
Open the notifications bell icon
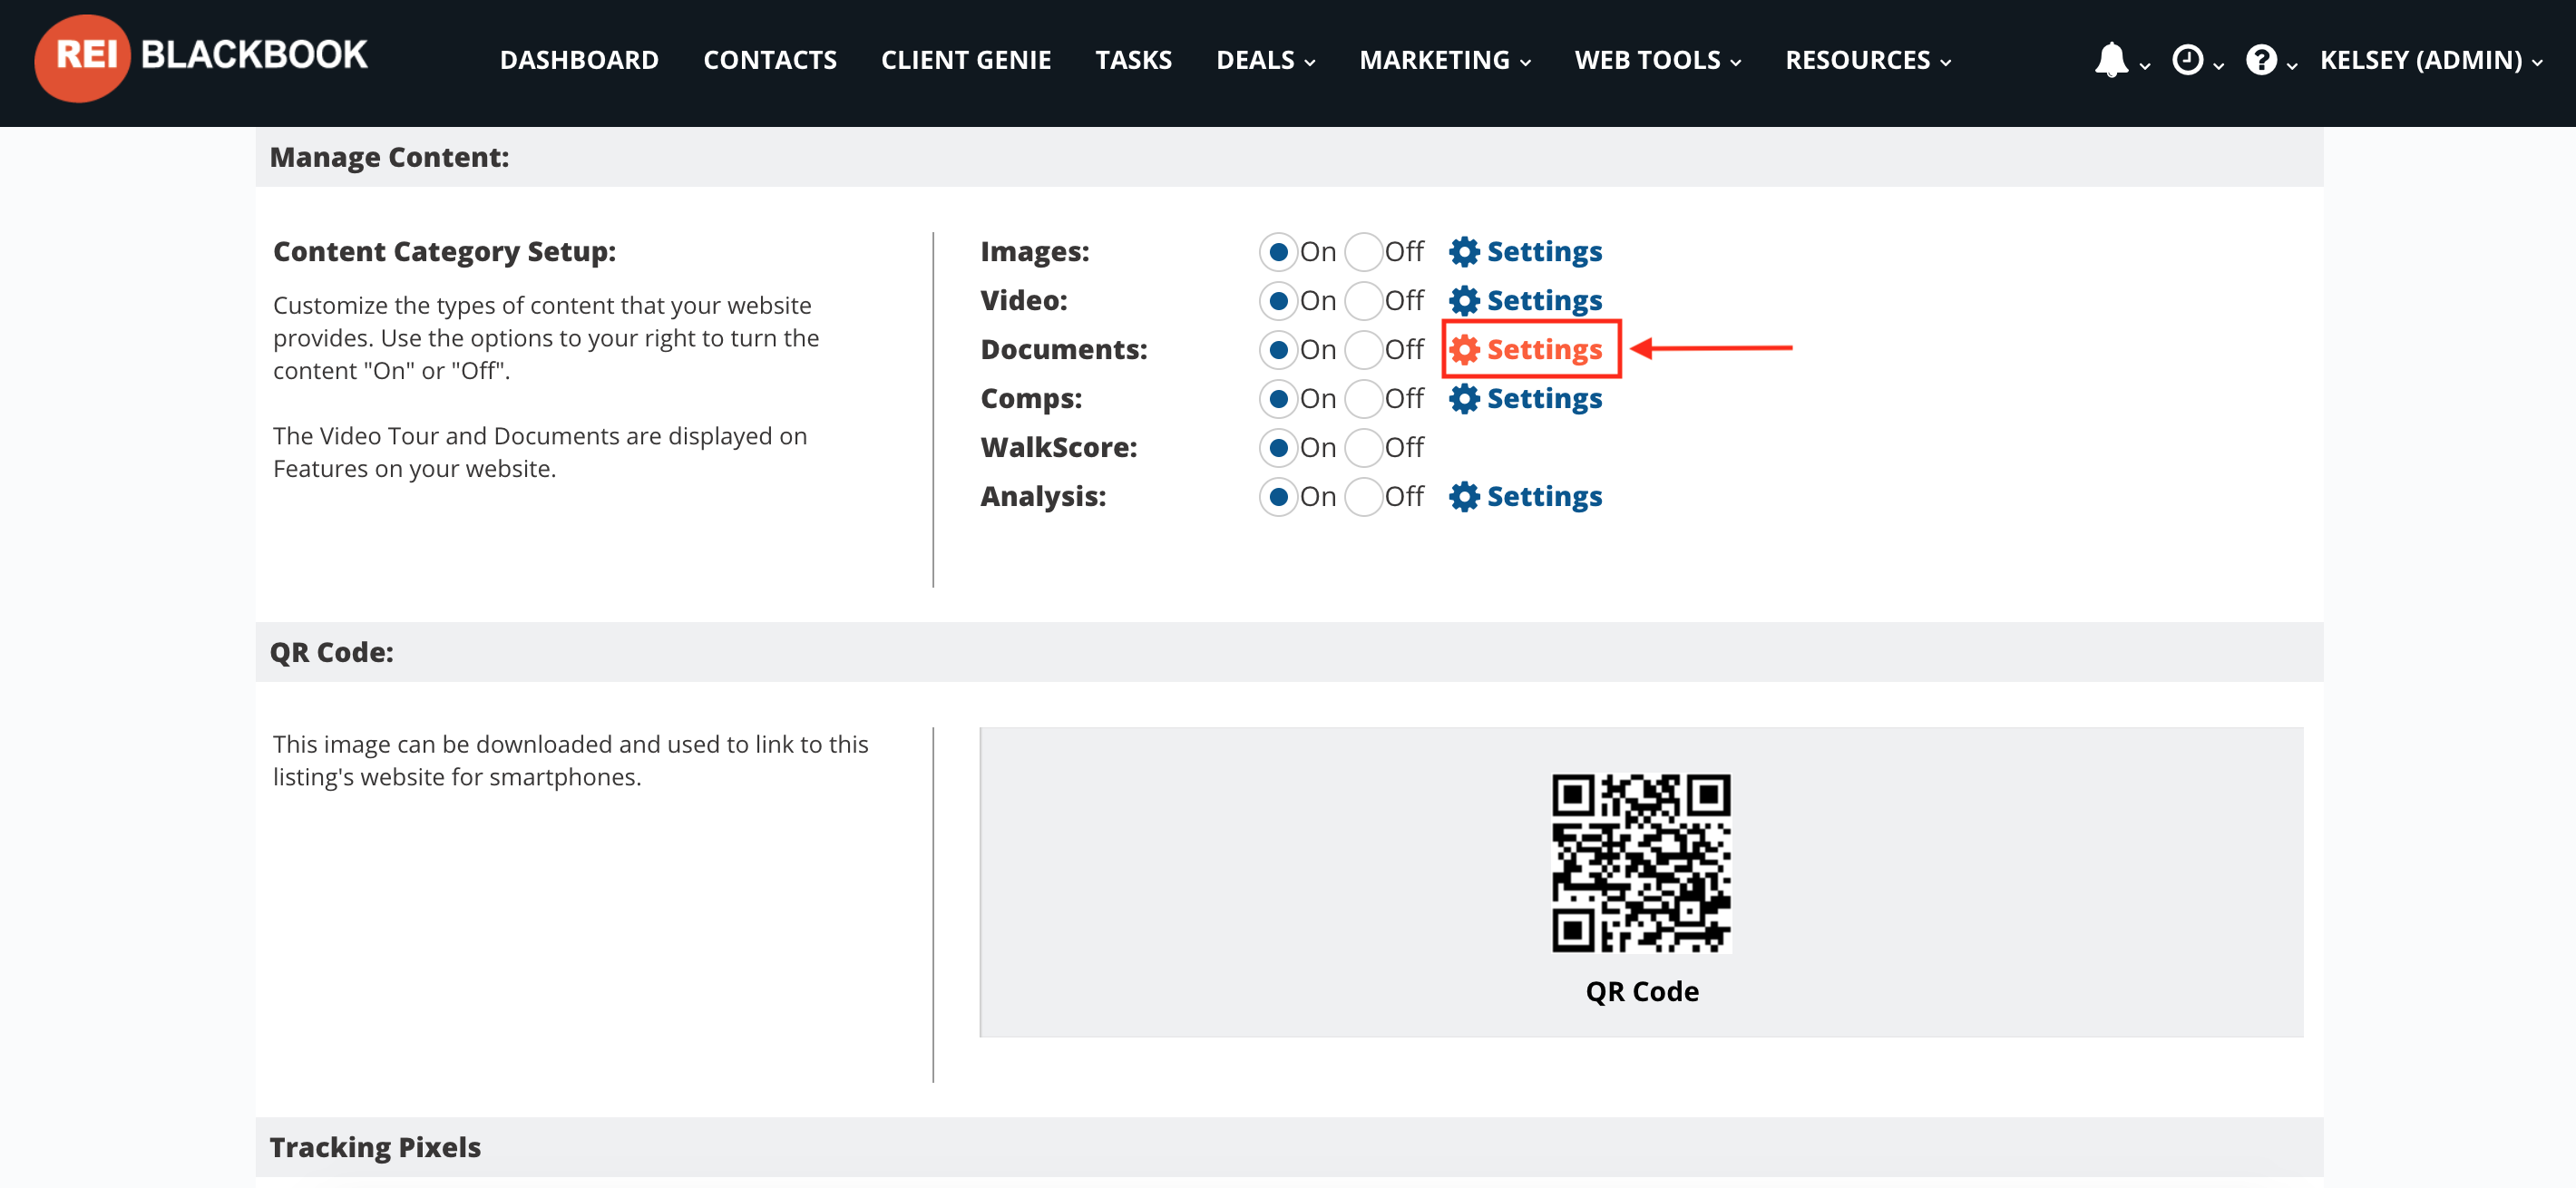coord(2110,60)
